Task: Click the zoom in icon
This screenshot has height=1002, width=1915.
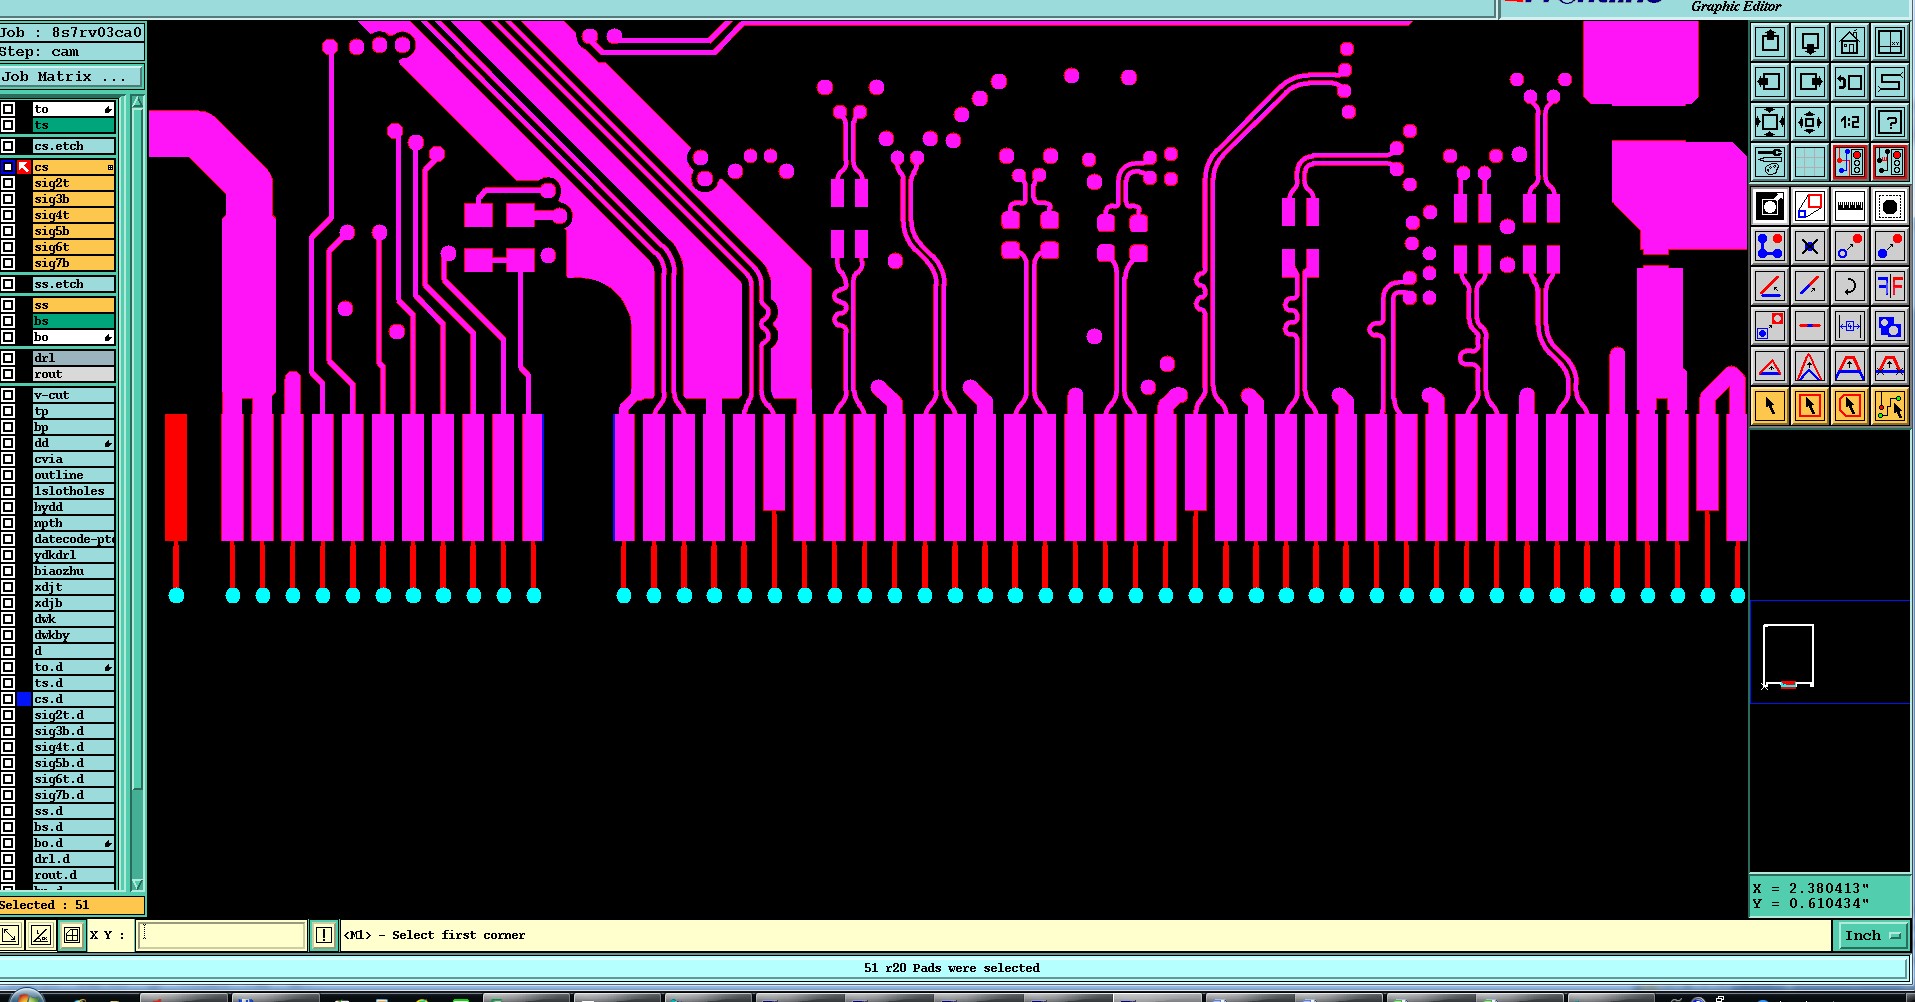Action: click(x=1770, y=122)
